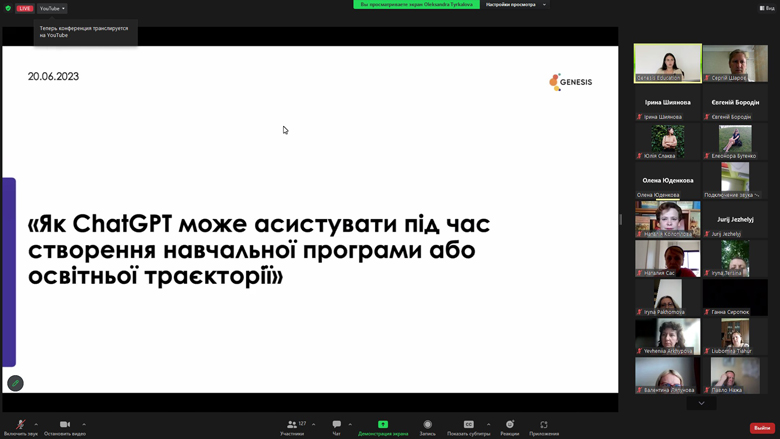Open the Реакции smiley icon
Screen dimensions: 780x439
(x=509, y=424)
